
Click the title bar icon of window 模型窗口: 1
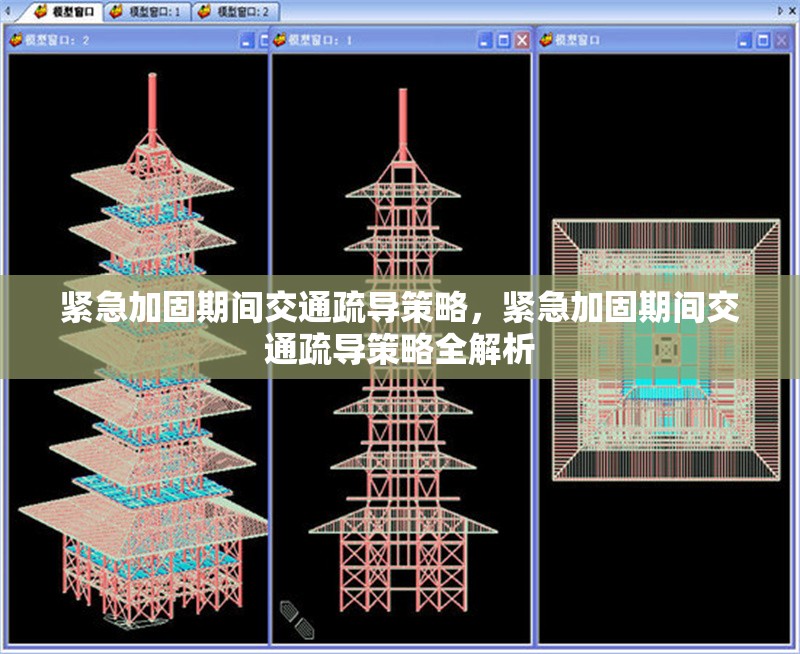pyautogui.click(x=281, y=40)
